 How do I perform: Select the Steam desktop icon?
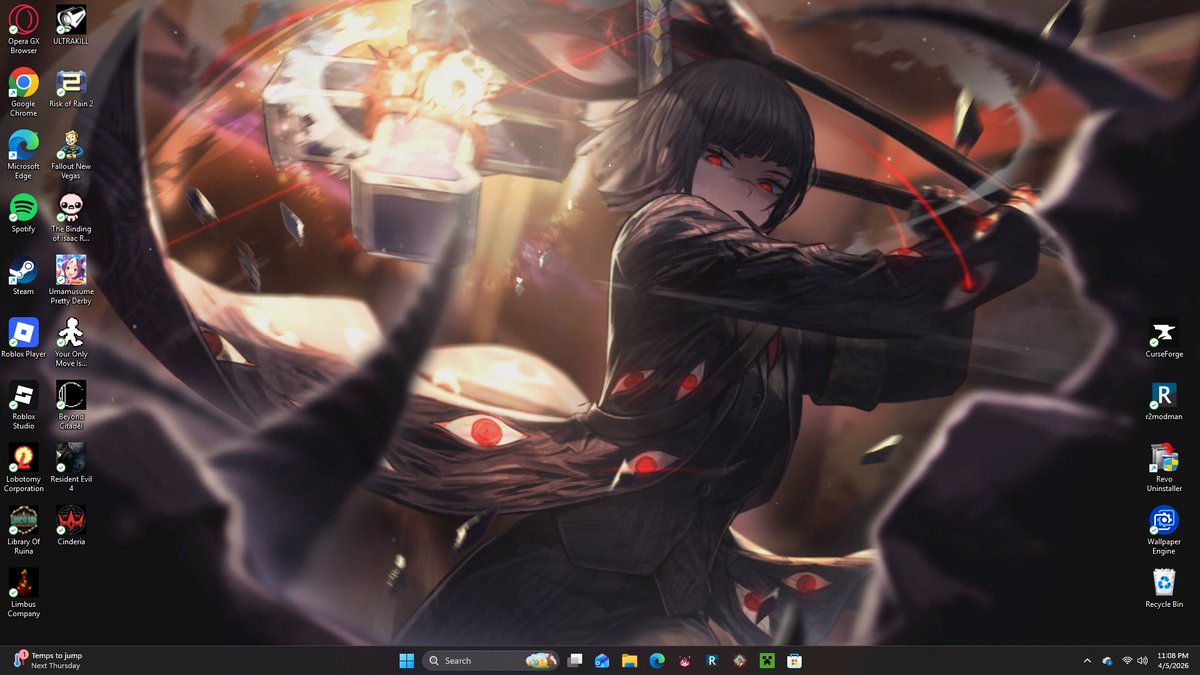(23, 275)
